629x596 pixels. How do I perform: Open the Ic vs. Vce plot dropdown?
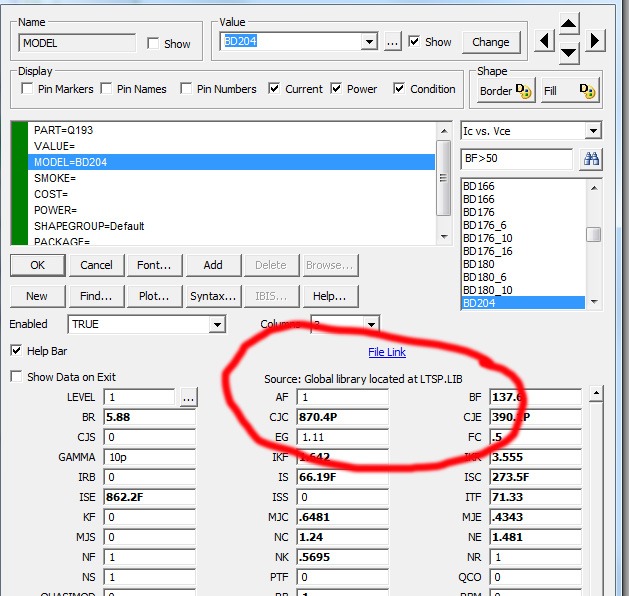tap(593, 131)
